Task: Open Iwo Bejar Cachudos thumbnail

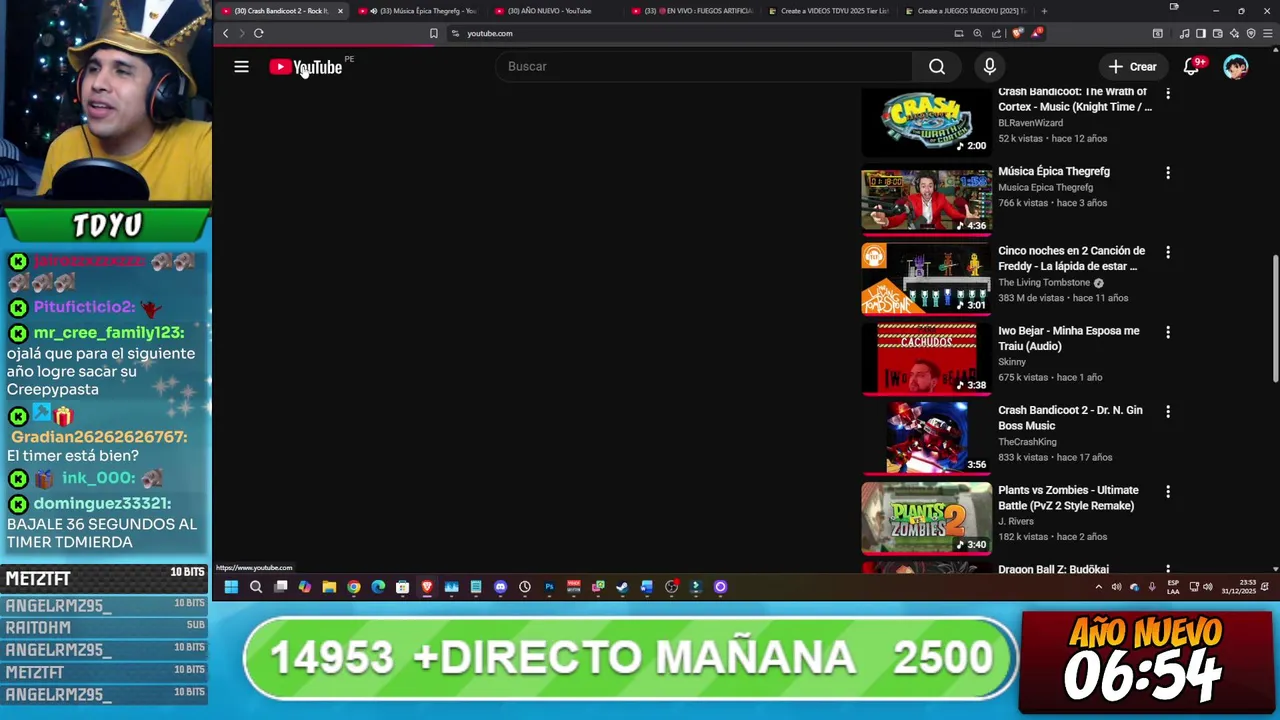Action: click(x=926, y=359)
